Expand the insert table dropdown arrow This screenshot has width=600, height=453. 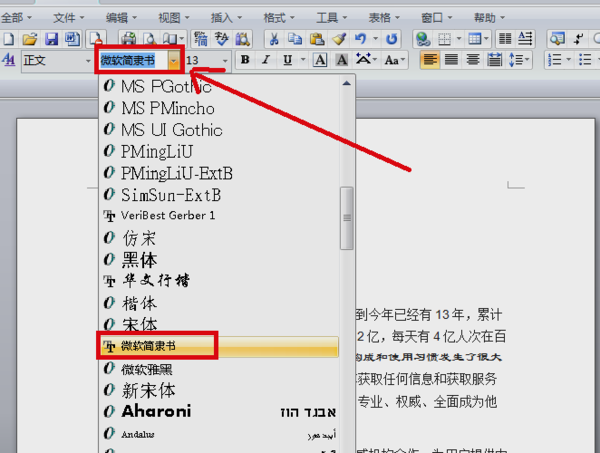click(x=486, y=39)
